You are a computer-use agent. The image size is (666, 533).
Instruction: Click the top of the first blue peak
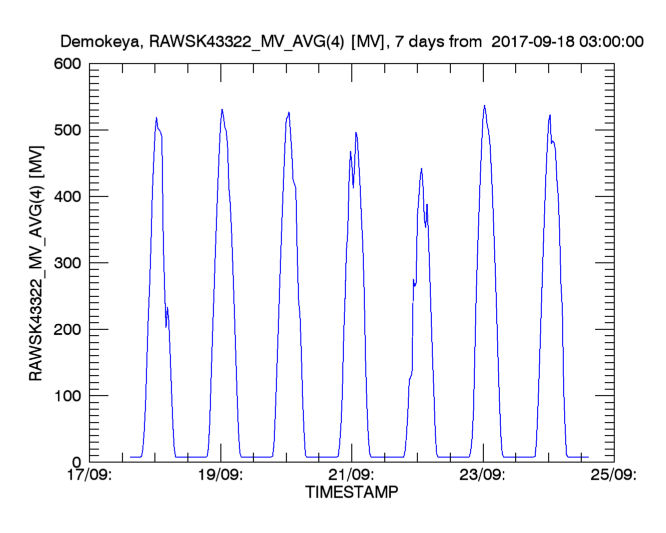pos(156,118)
